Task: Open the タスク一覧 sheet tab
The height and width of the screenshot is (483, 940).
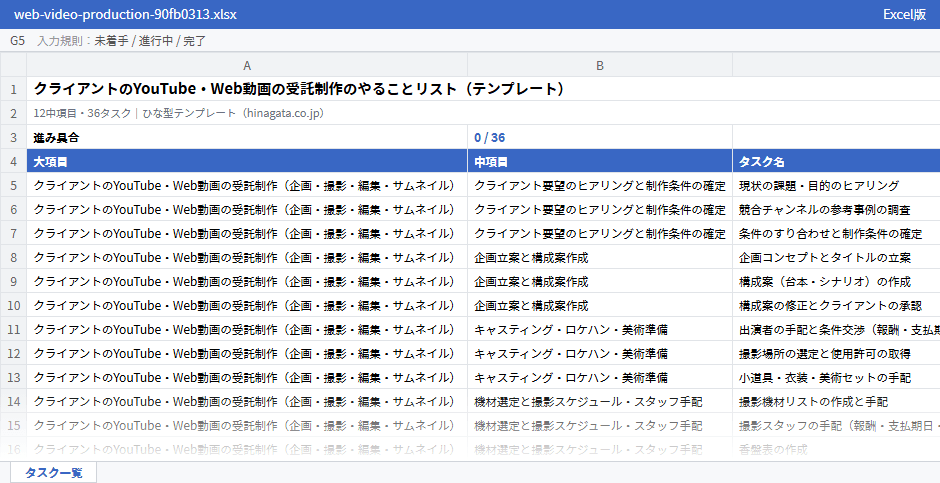Action: pyautogui.click(x=53, y=472)
